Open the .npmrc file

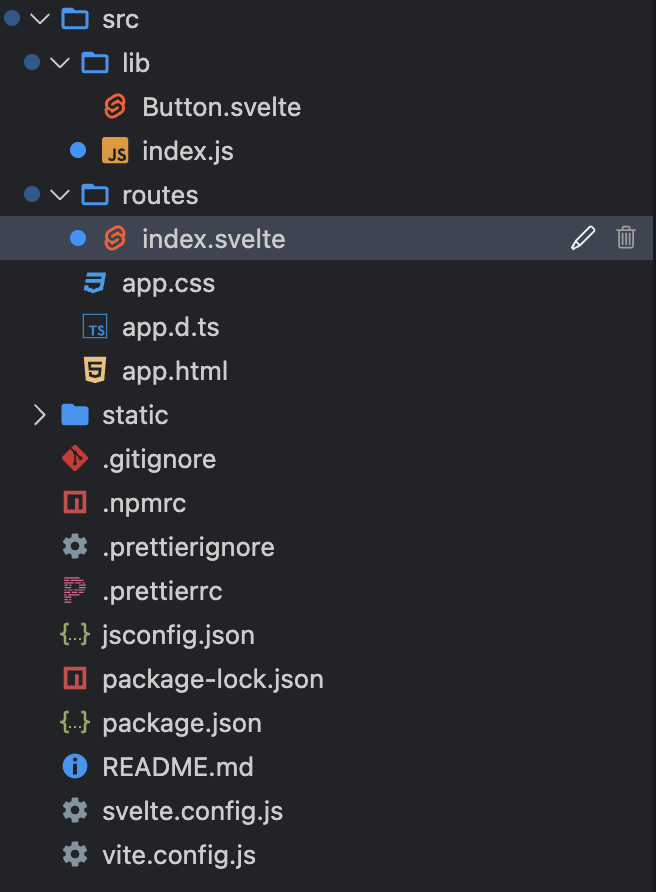(x=145, y=504)
